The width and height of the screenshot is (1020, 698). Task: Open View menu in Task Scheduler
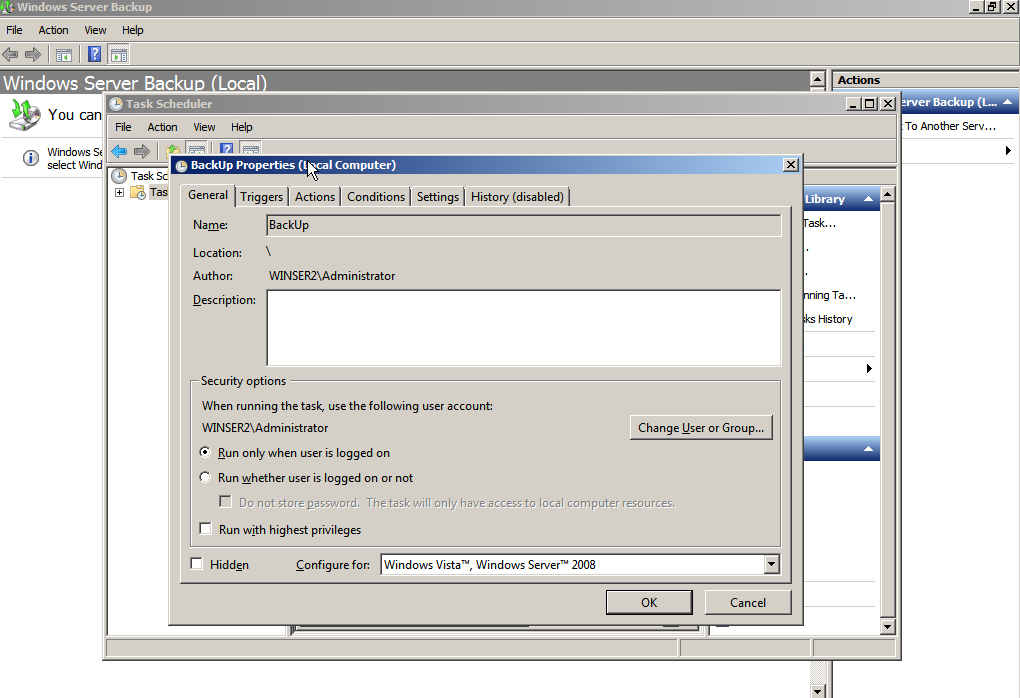(x=204, y=127)
